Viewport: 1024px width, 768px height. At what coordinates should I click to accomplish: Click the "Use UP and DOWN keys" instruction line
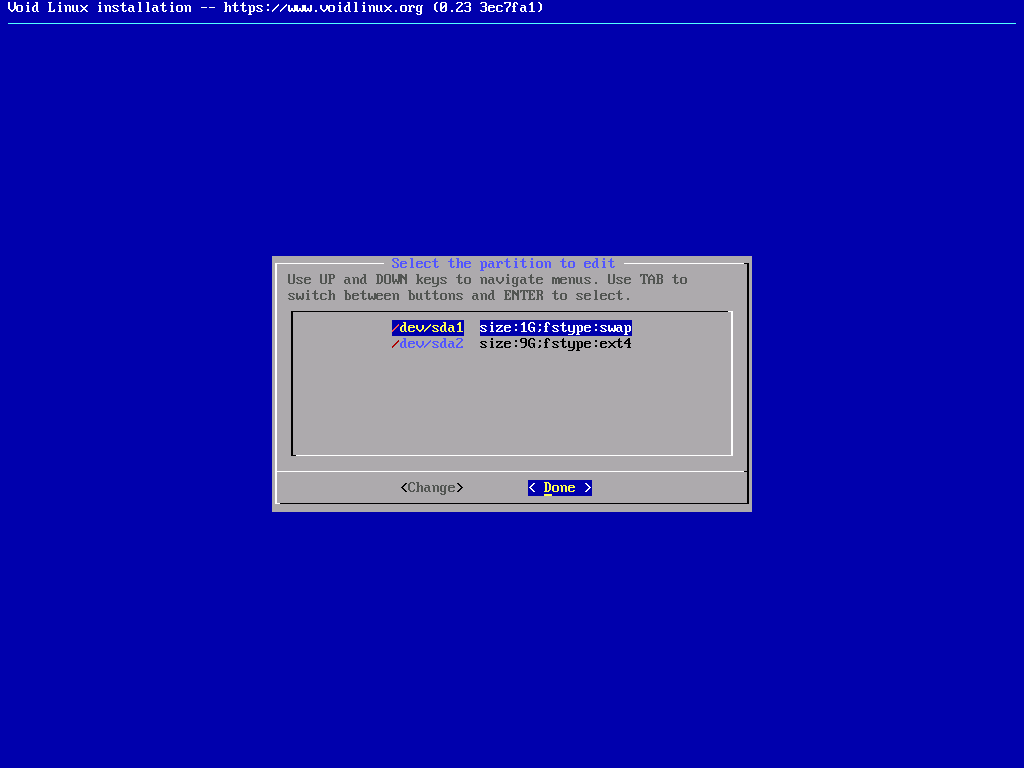pos(487,280)
